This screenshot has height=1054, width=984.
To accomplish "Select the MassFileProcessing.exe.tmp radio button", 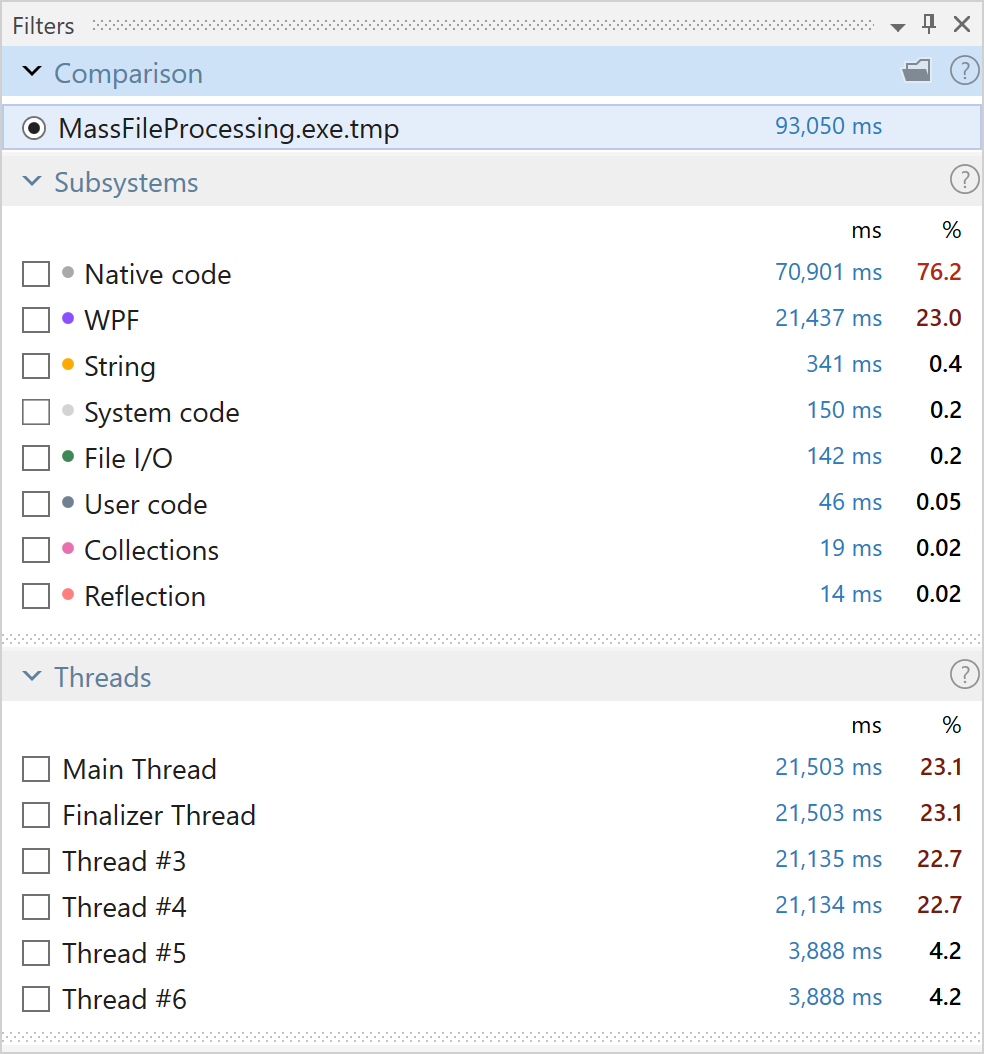I will pyautogui.click(x=35, y=128).
